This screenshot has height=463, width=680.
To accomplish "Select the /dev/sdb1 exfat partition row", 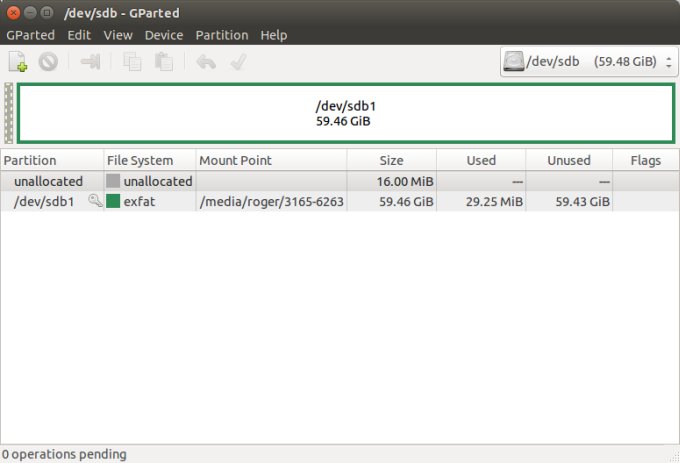I will point(300,201).
